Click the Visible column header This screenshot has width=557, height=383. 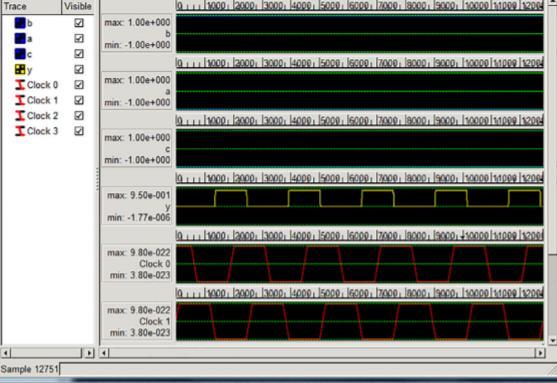78,7
